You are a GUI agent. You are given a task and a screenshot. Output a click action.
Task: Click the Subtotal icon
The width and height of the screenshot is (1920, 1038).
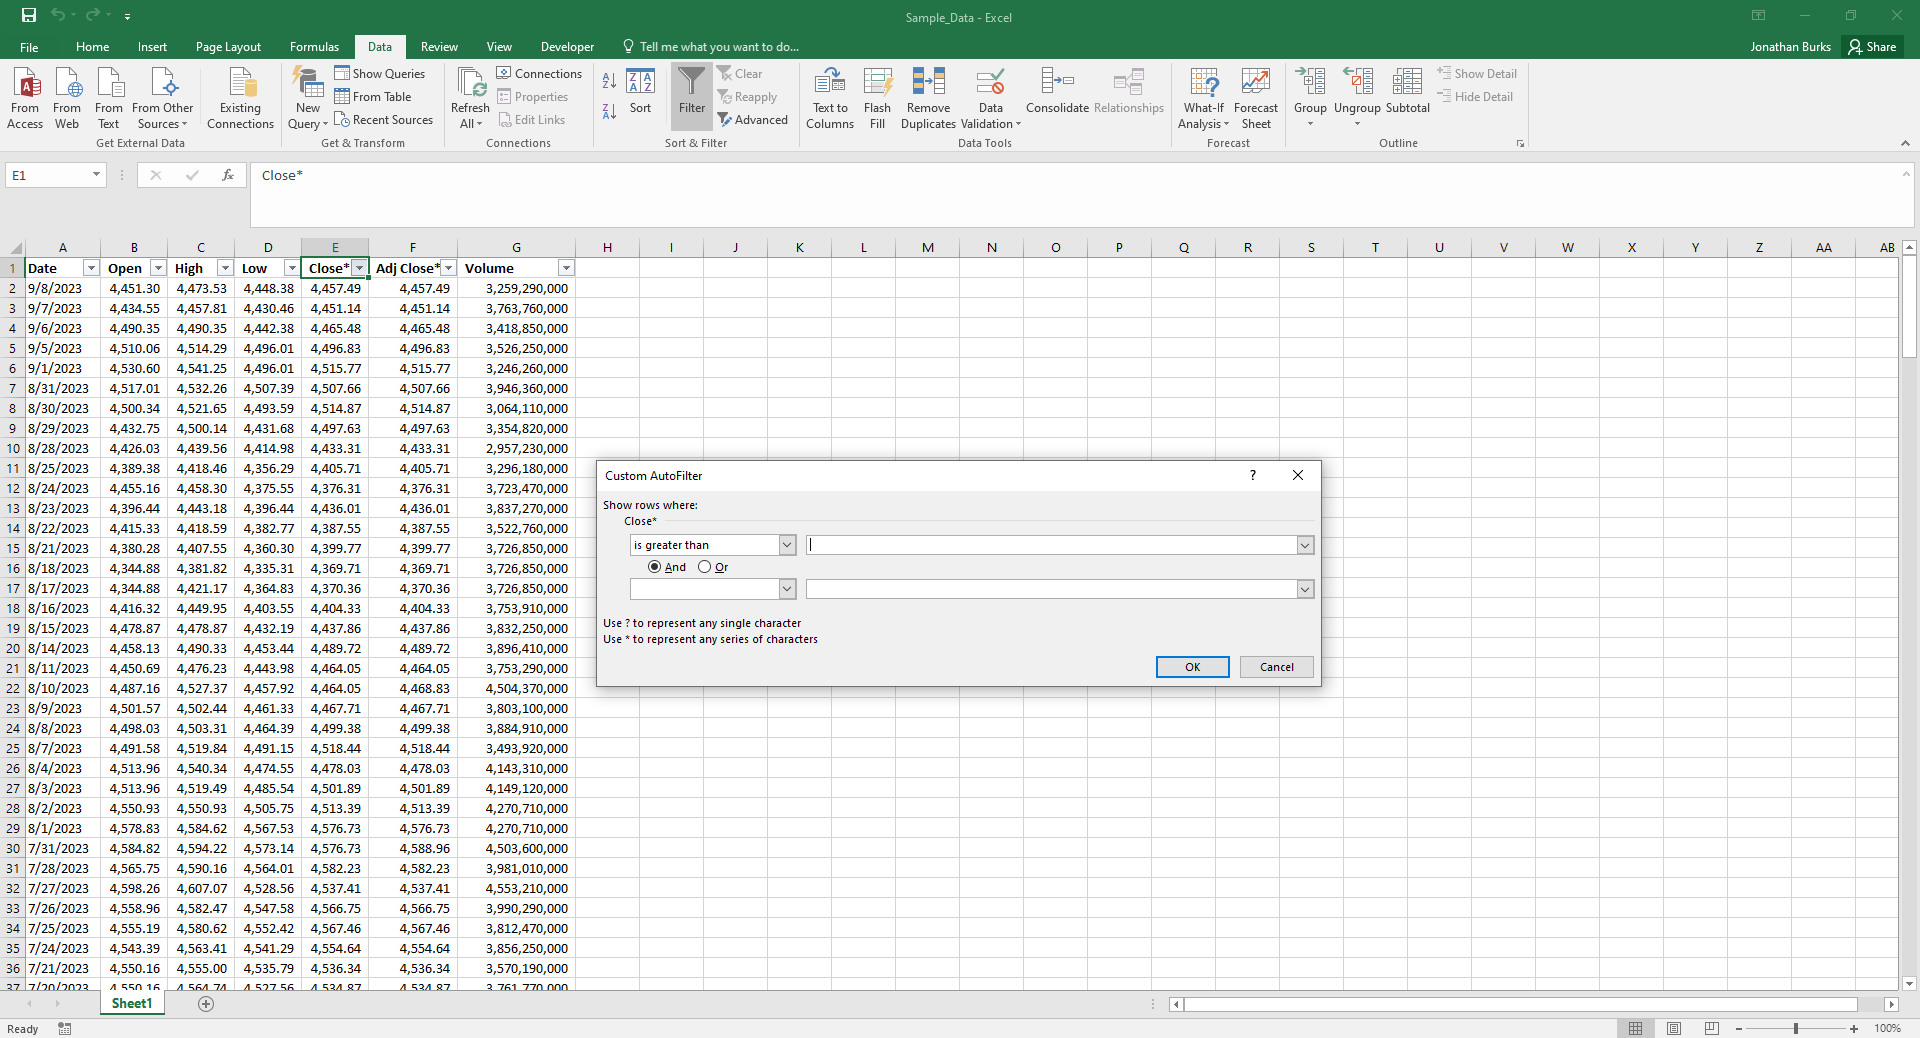(1407, 91)
